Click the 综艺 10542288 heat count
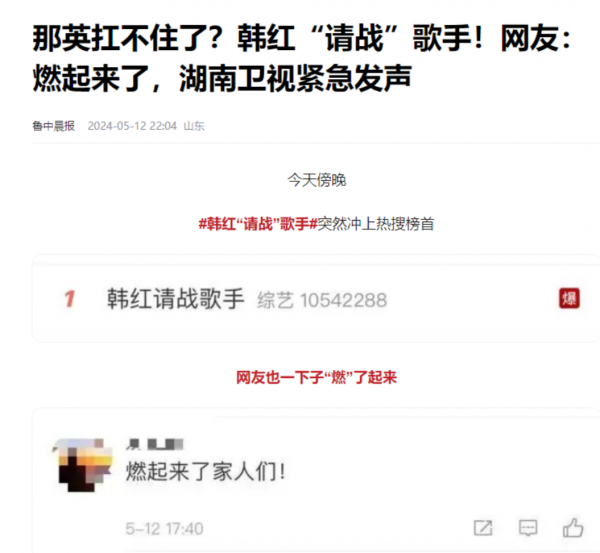Screen dimensions: 600x553 click(x=322, y=300)
